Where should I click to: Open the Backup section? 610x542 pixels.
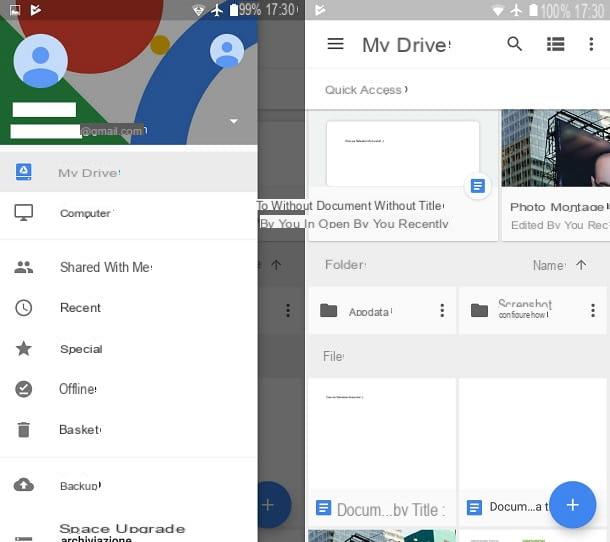(128, 486)
